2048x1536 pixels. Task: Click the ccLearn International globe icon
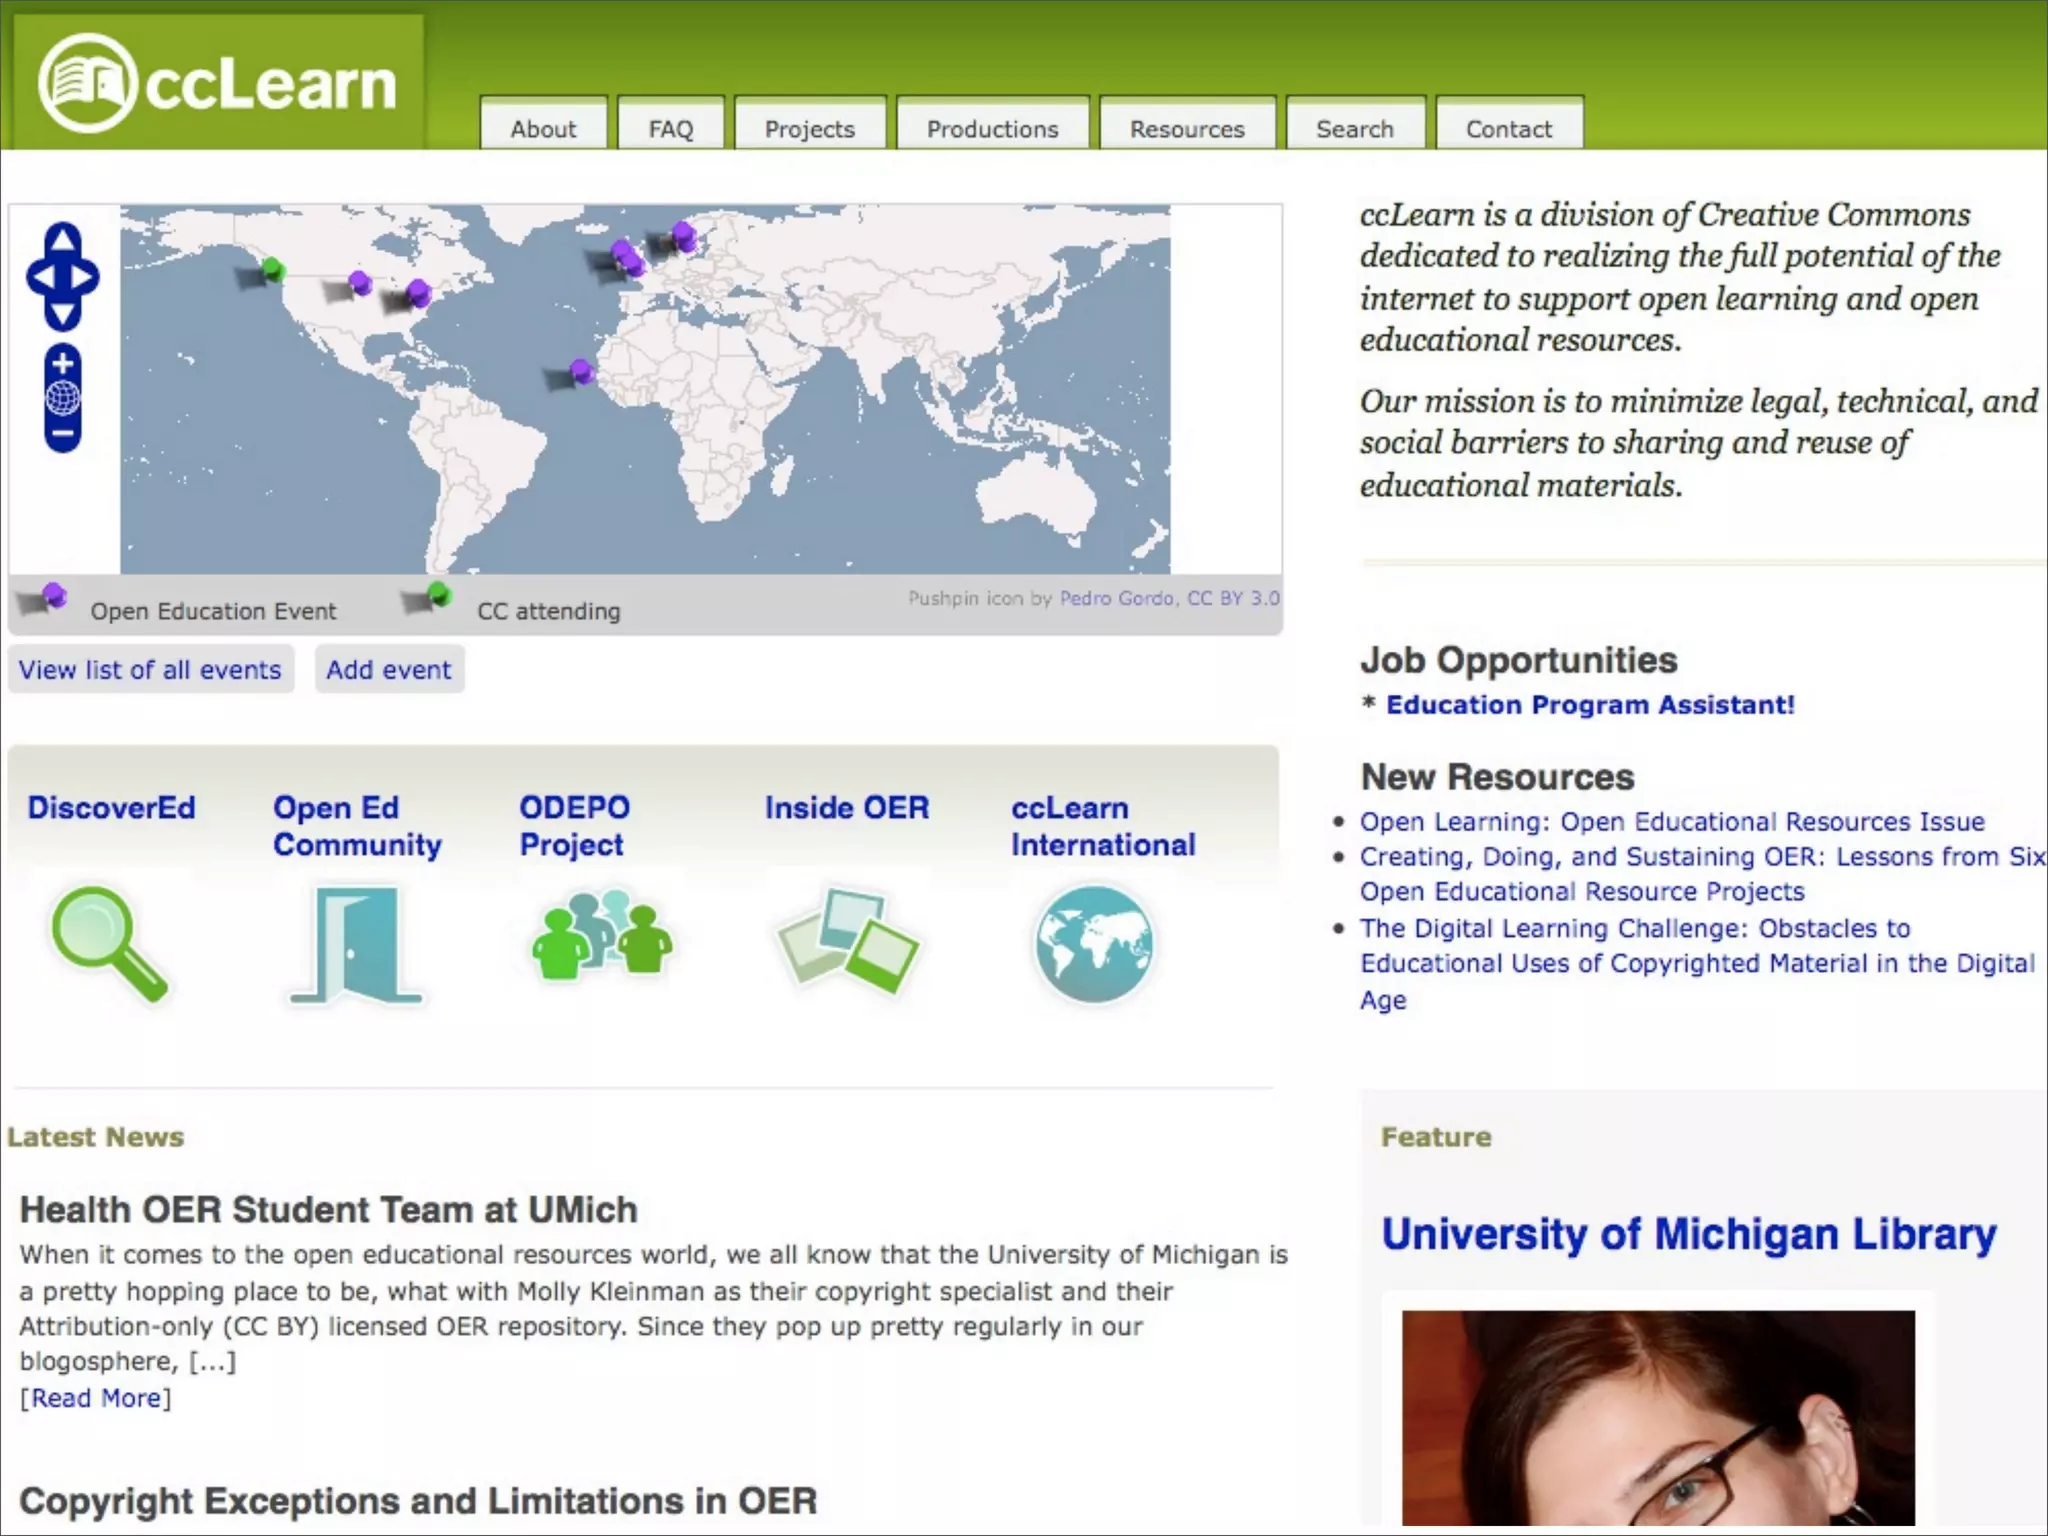pos(1093,943)
